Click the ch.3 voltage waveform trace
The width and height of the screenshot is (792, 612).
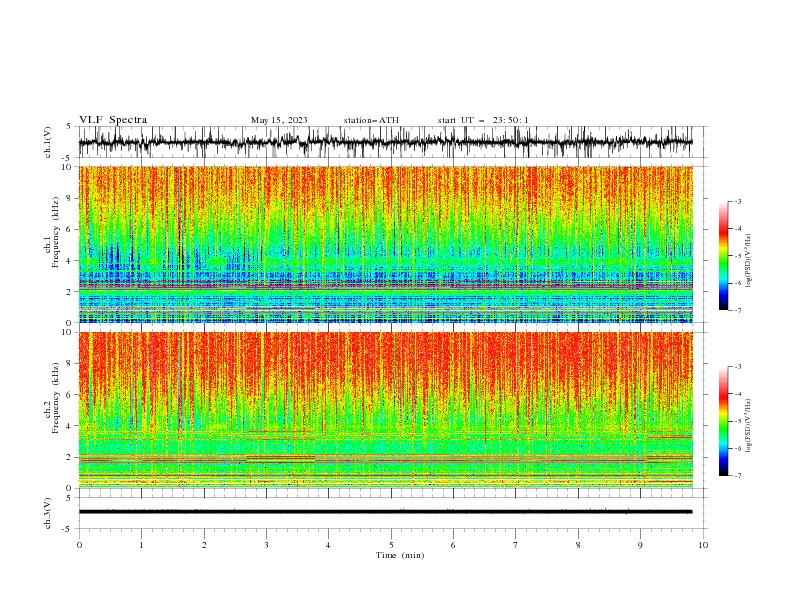click(x=385, y=512)
